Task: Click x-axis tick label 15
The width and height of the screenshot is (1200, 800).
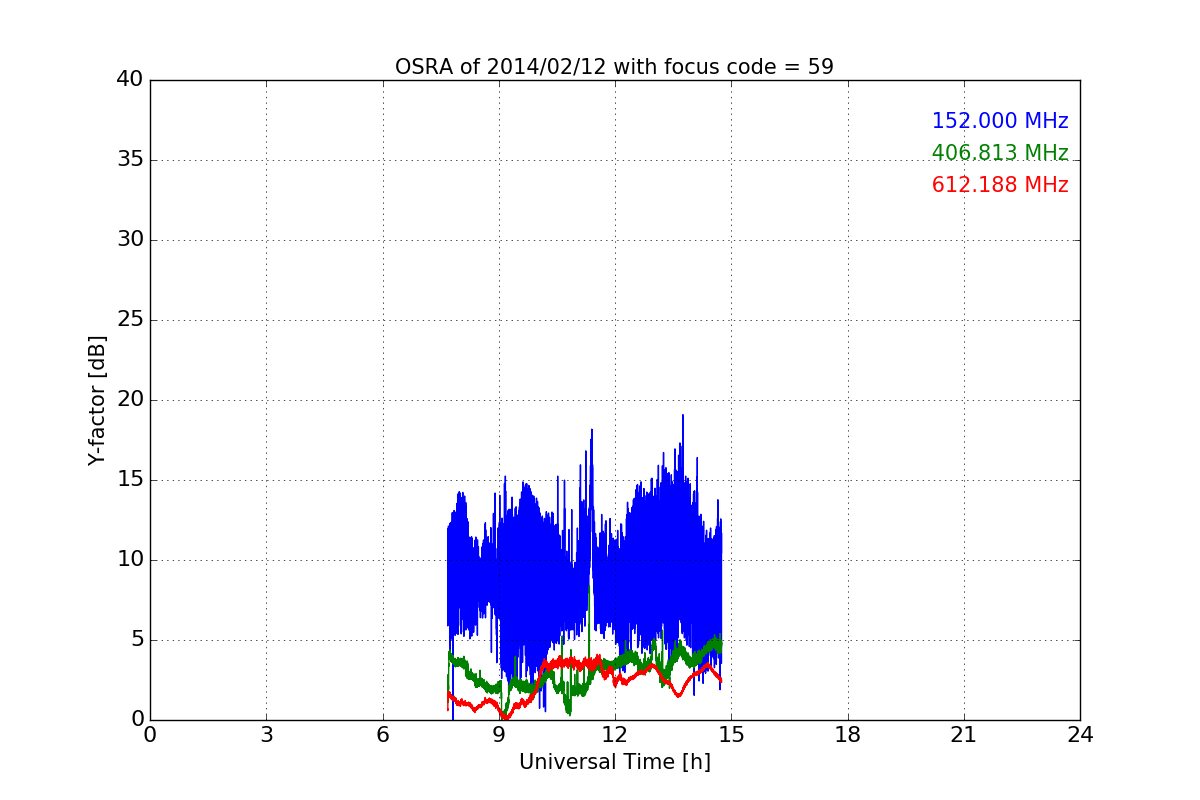Action: [731, 735]
